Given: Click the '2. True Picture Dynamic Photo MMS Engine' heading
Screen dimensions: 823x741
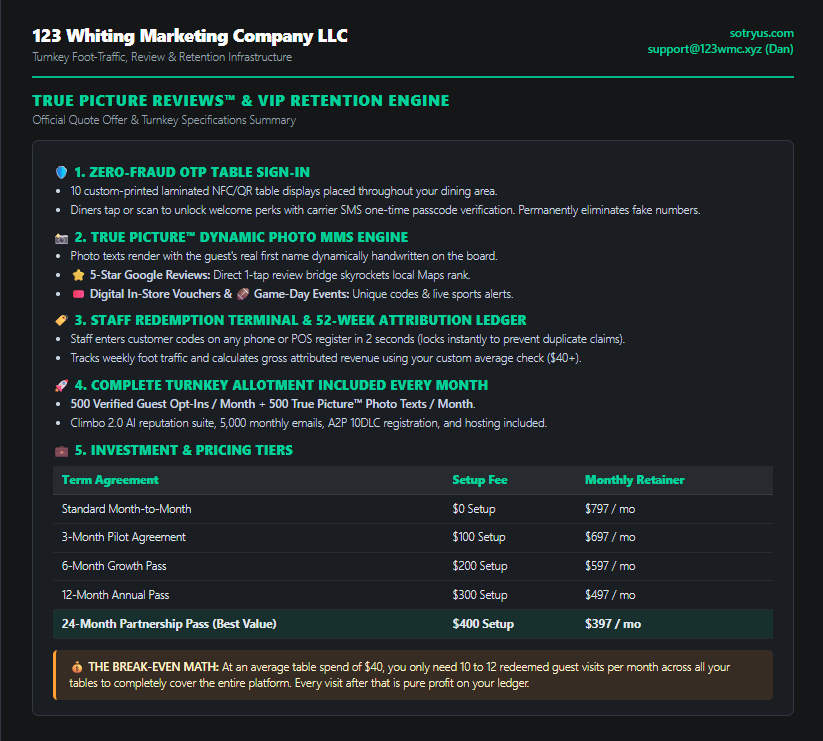Looking at the screenshot, I should point(241,237).
